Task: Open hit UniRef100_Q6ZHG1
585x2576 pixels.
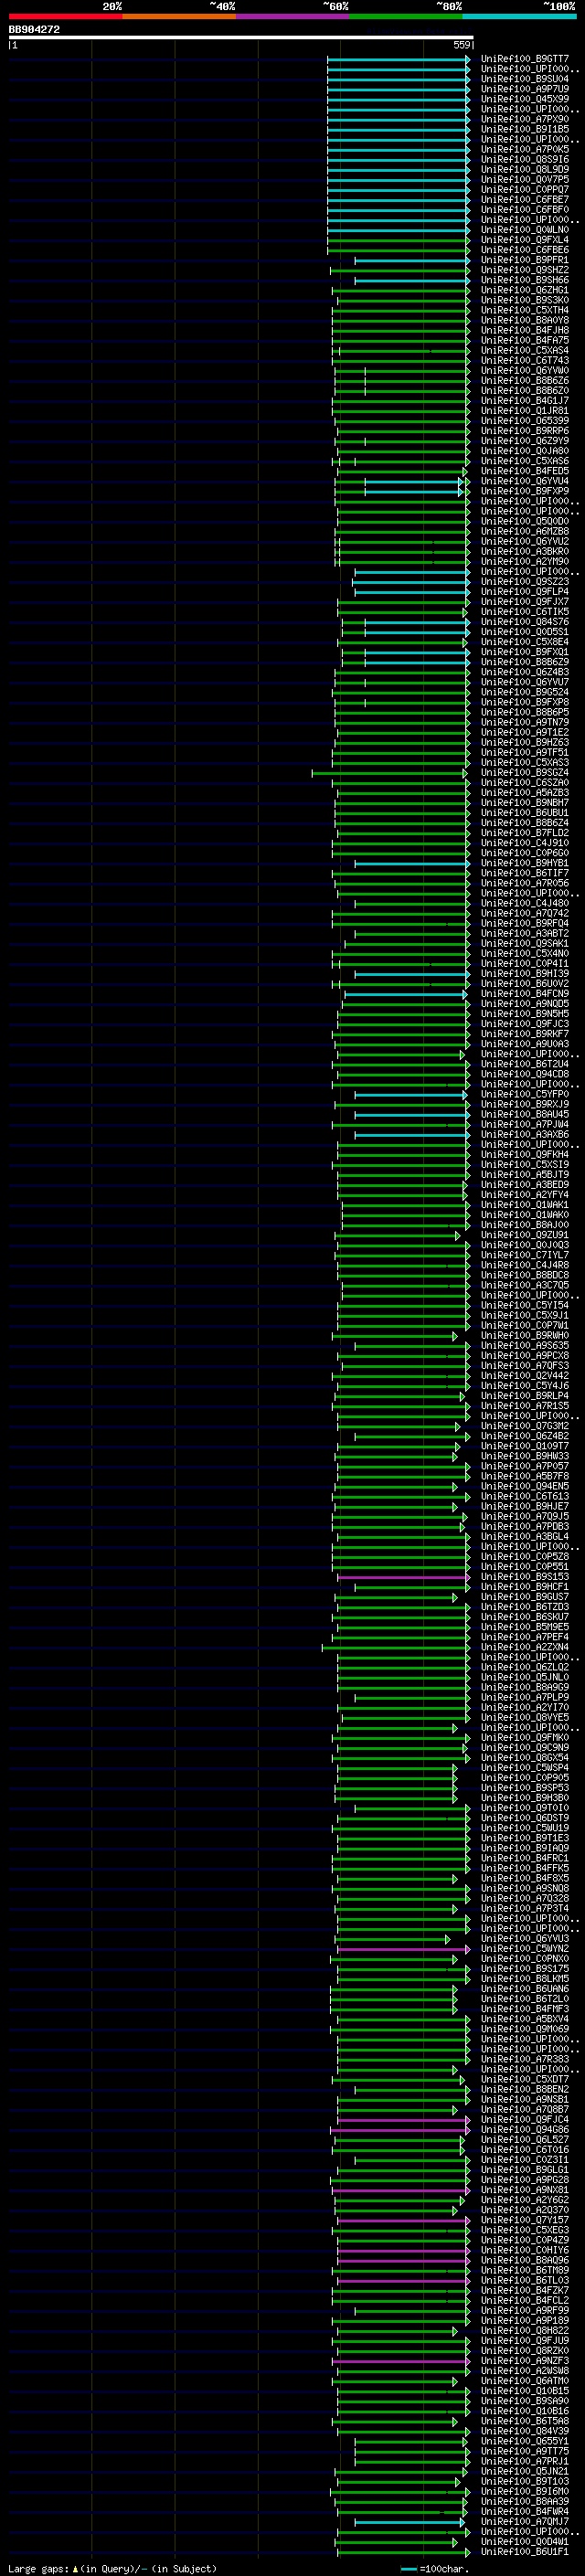Action: (524, 290)
